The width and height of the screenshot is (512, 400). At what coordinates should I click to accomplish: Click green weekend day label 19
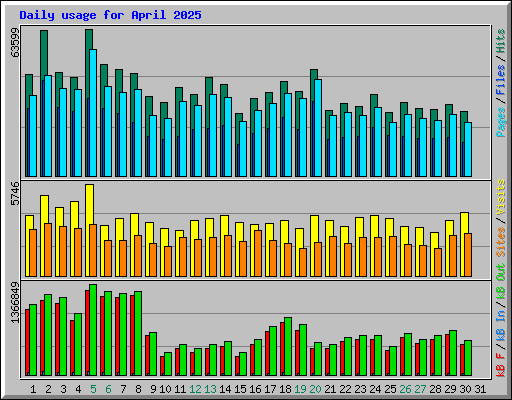click(300, 389)
